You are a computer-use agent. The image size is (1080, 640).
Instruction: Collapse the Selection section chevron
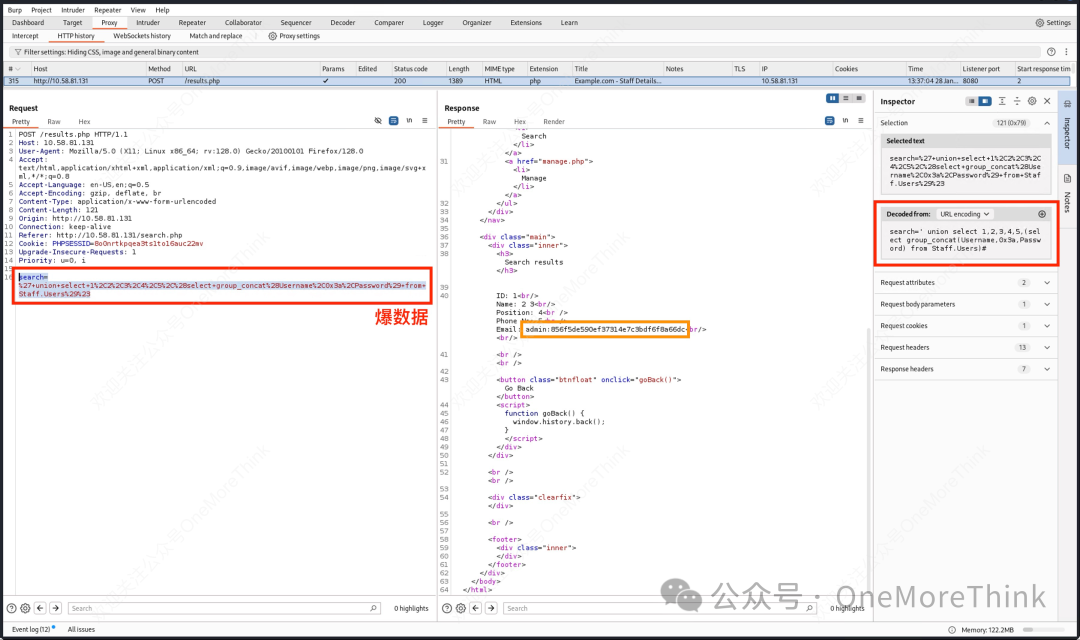[1047, 123]
